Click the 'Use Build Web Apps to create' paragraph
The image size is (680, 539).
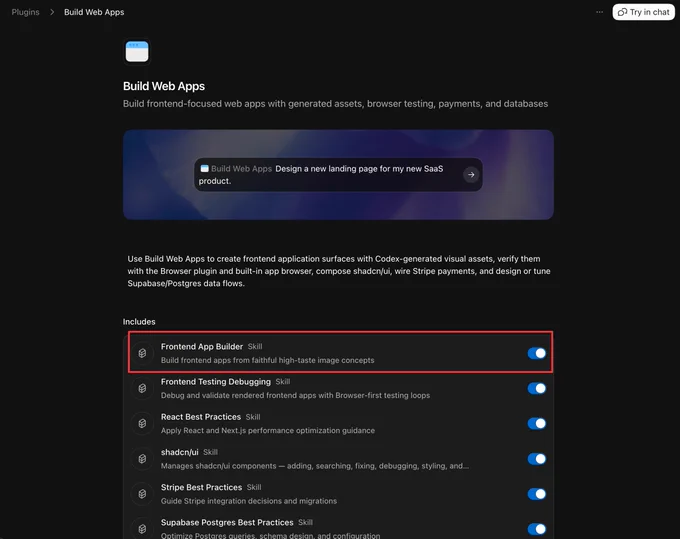tap(339, 271)
